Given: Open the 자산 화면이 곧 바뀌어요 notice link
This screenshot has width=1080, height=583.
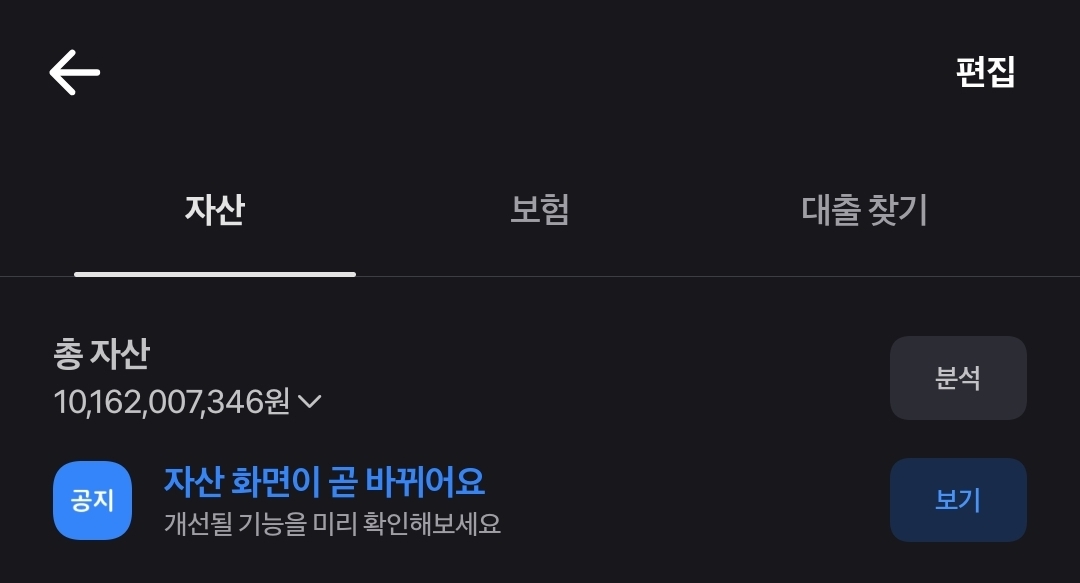Looking at the screenshot, I should (x=324, y=481).
